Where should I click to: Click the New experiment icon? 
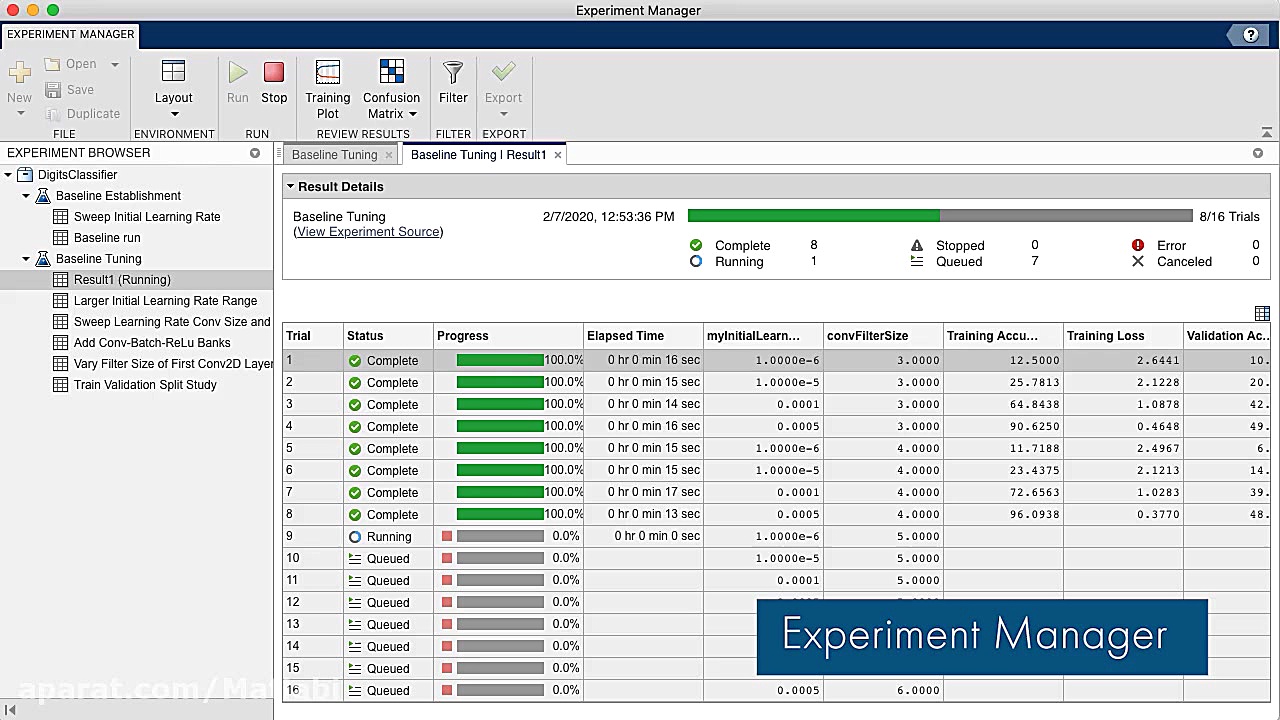click(19, 73)
